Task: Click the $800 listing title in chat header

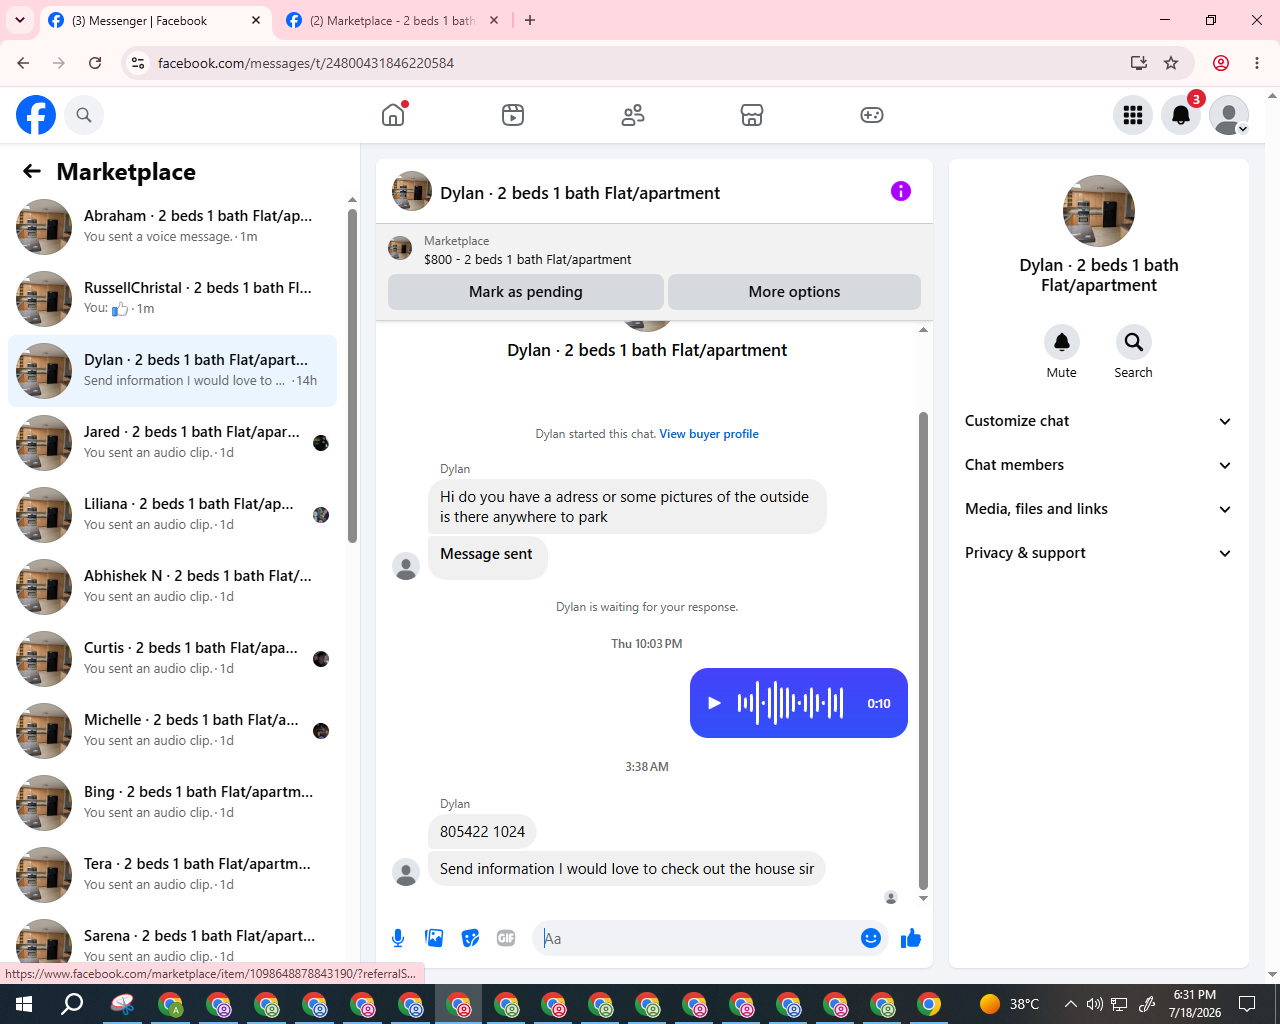Action: click(x=527, y=259)
